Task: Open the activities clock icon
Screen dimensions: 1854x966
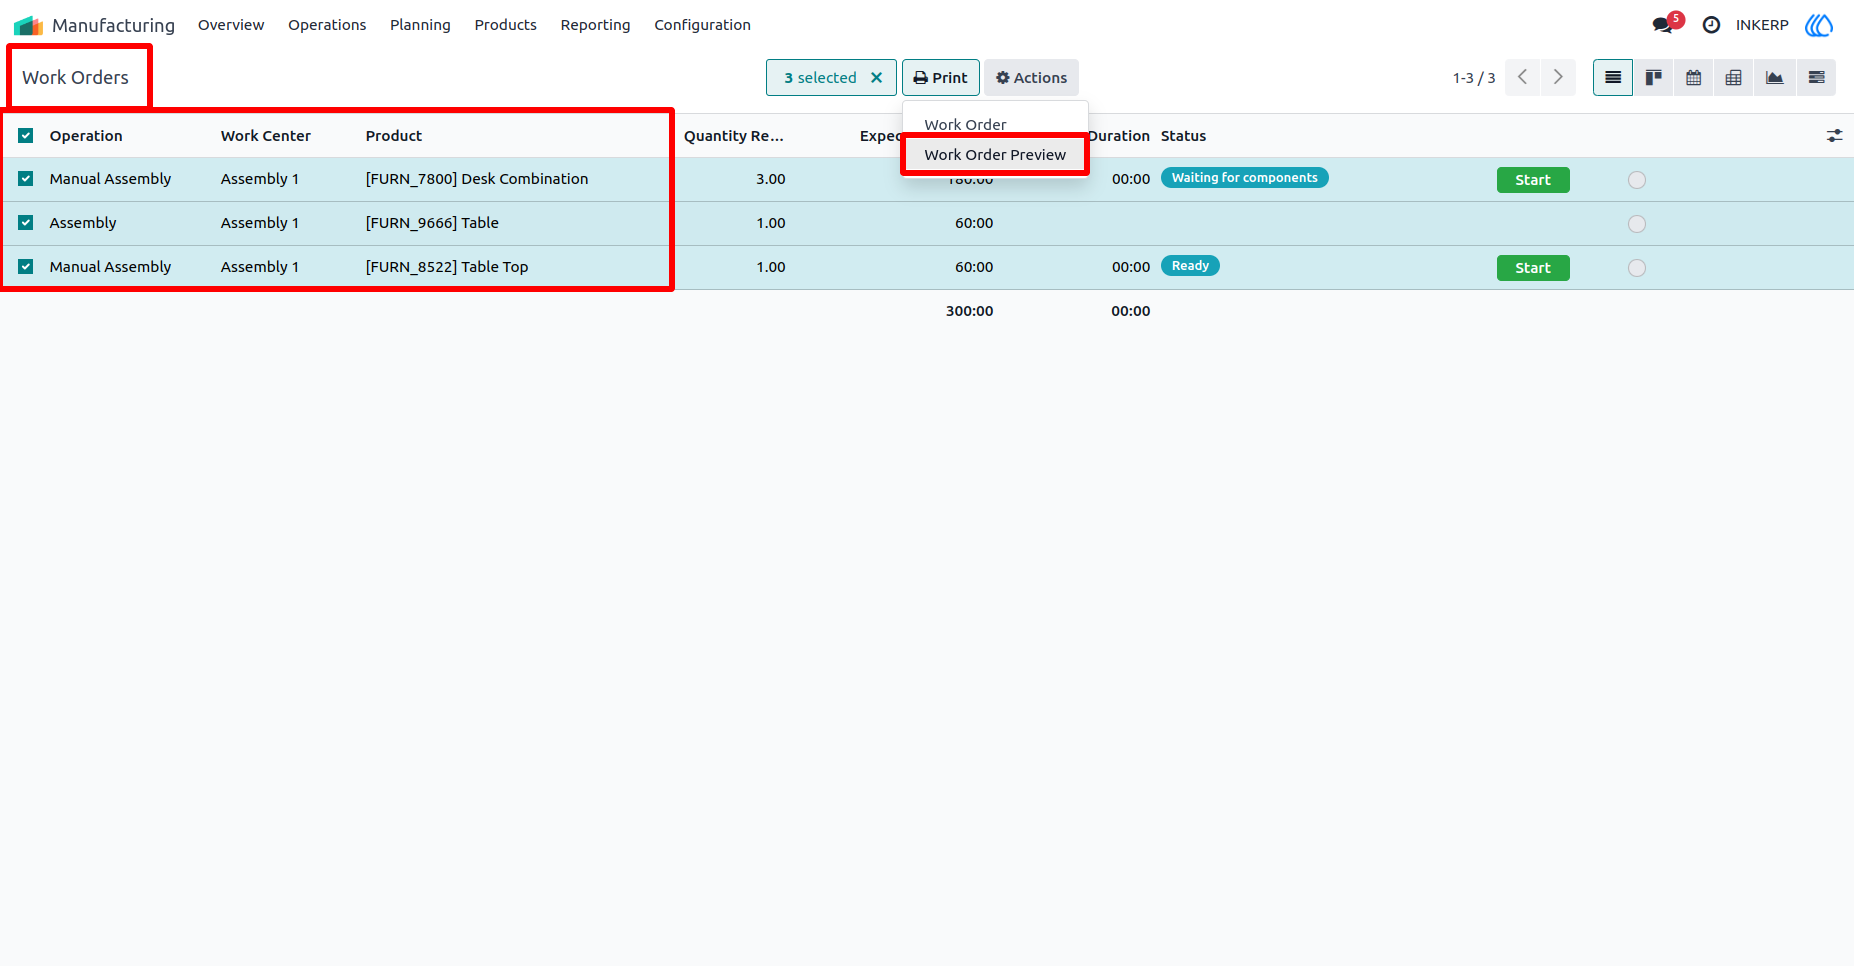Action: (1711, 25)
